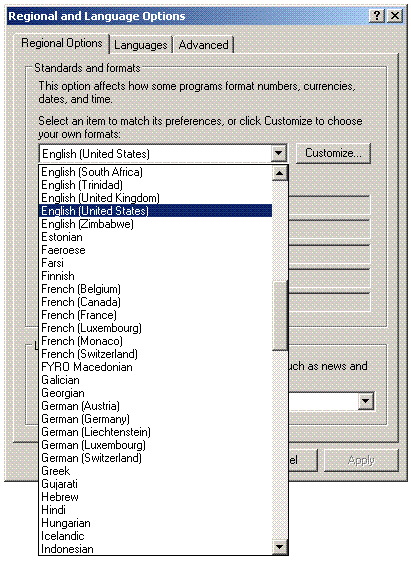Switch to the Languages tab
The image size is (411, 565).
[141, 45]
